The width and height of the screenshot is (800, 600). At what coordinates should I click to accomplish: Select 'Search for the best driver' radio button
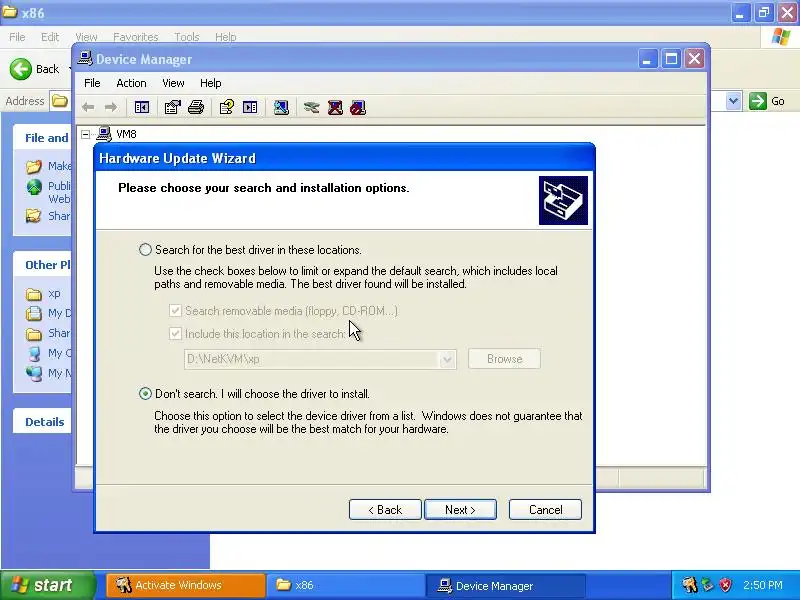click(x=145, y=249)
